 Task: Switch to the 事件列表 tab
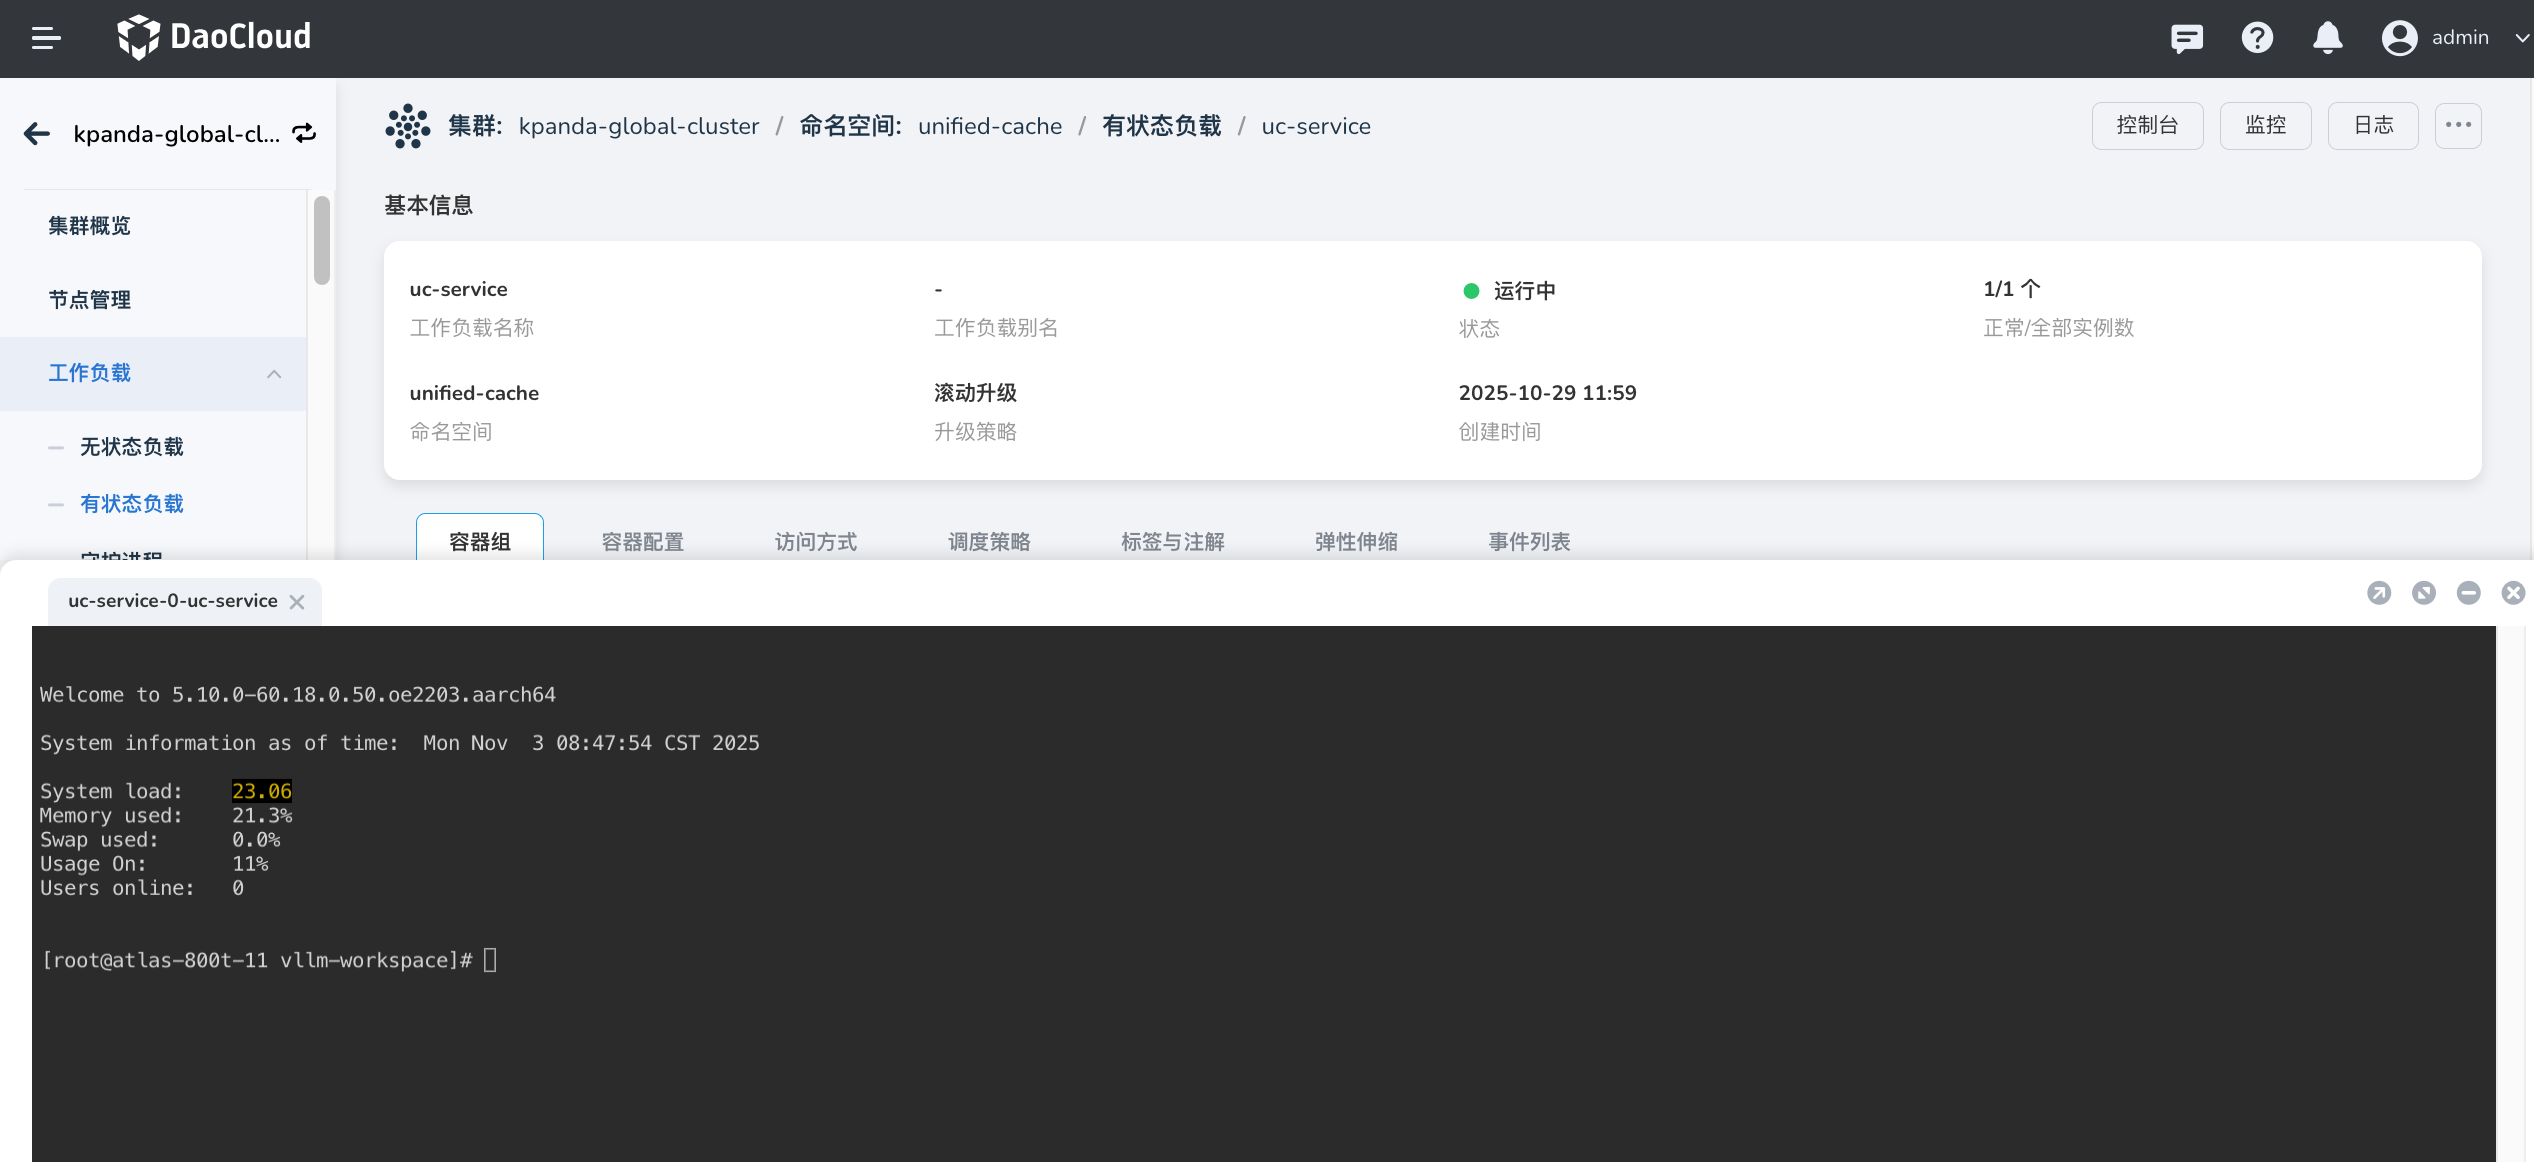point(1528,542)
